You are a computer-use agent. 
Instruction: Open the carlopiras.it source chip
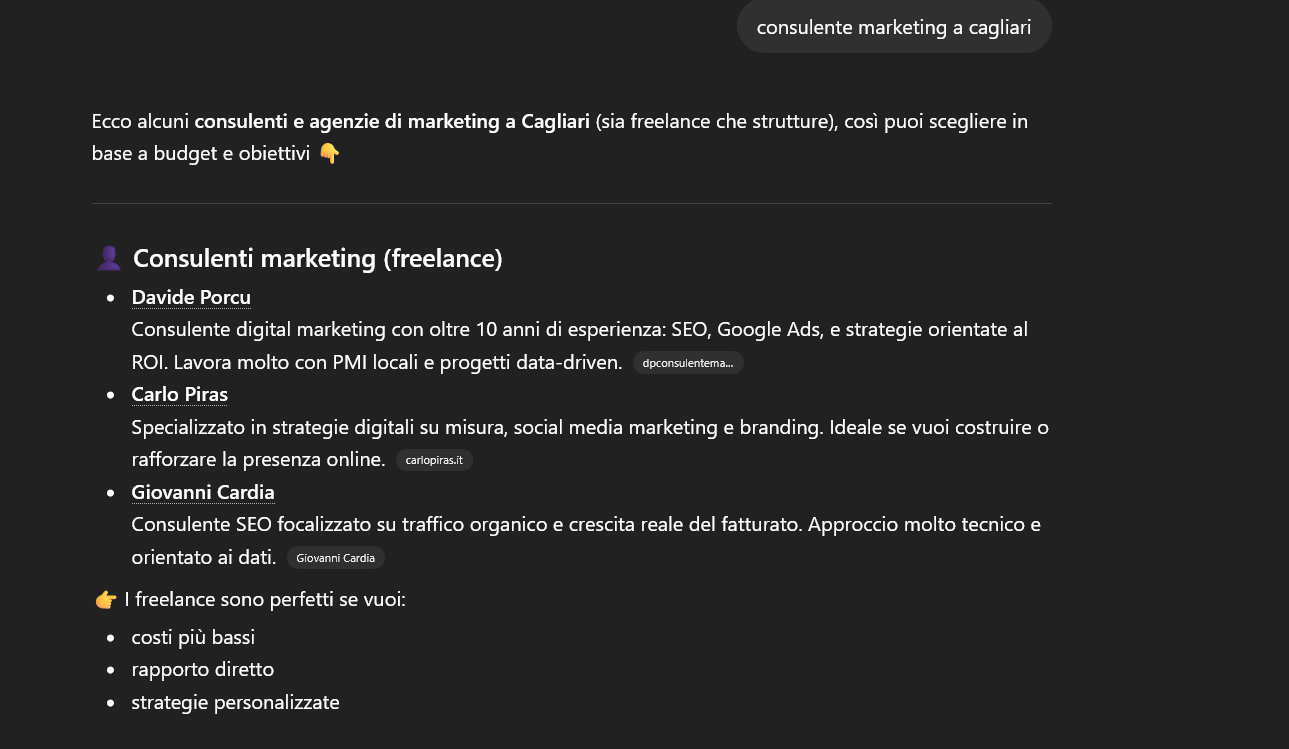point(434,460)
